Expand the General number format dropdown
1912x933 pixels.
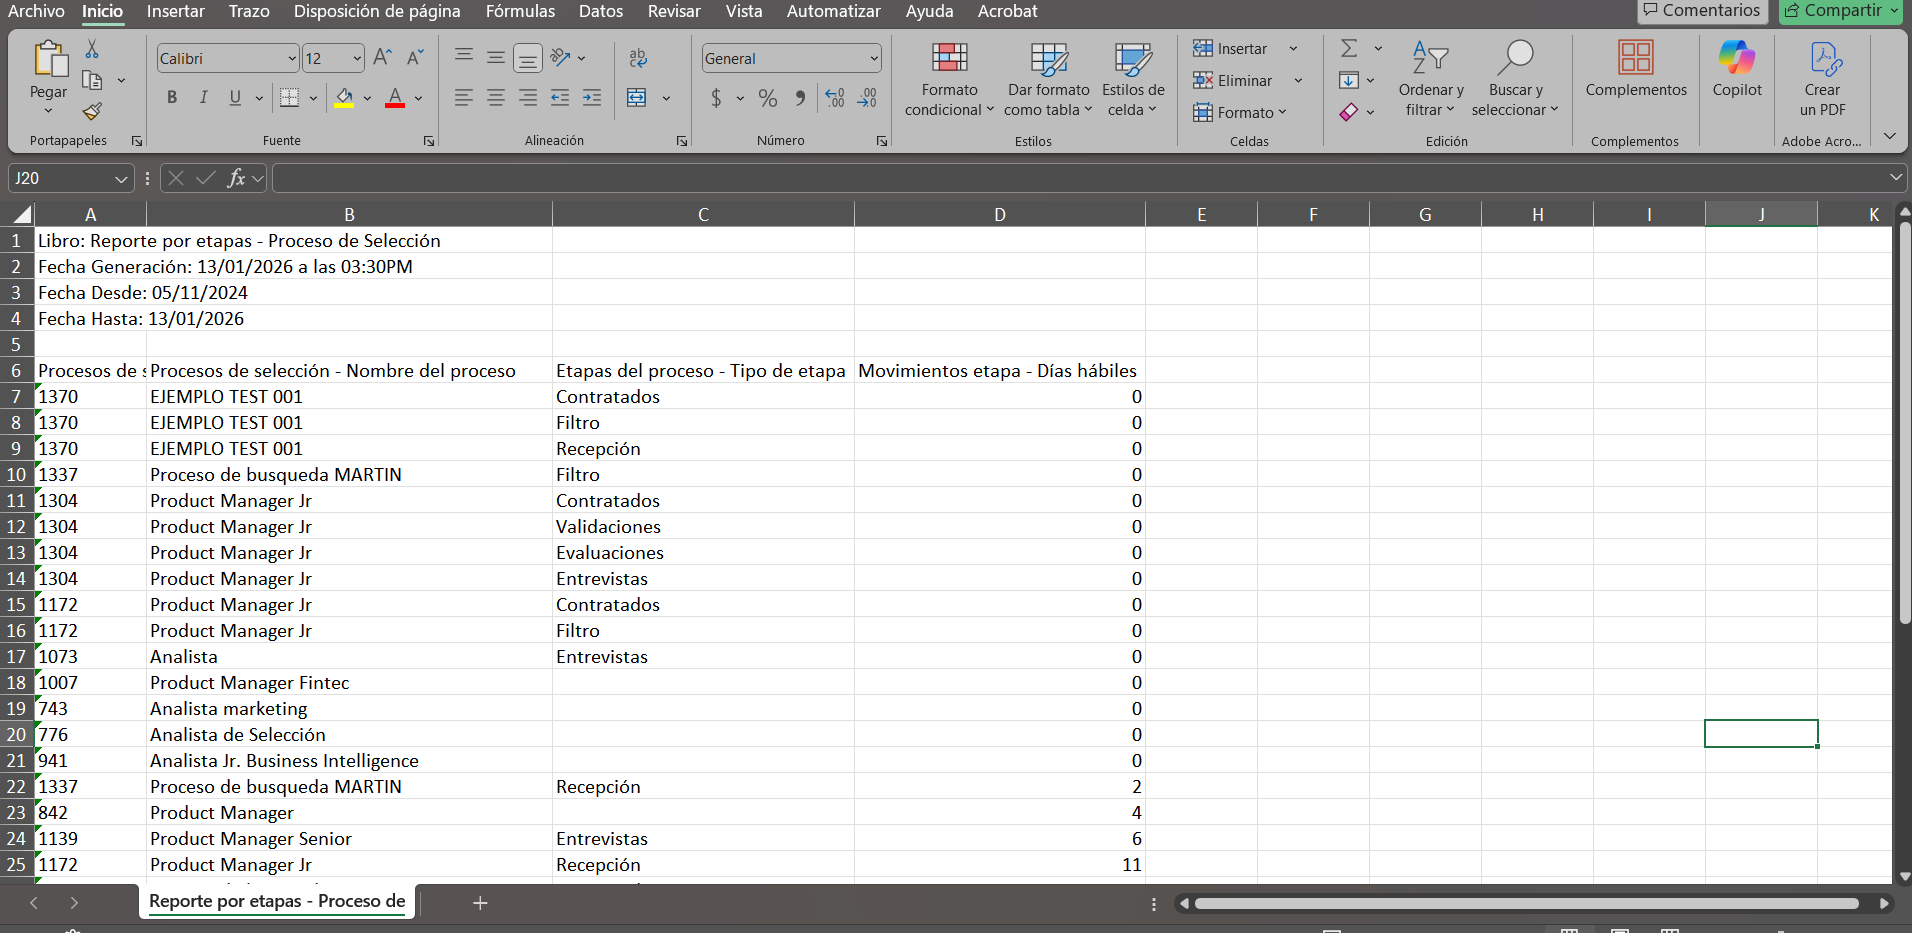874,58
